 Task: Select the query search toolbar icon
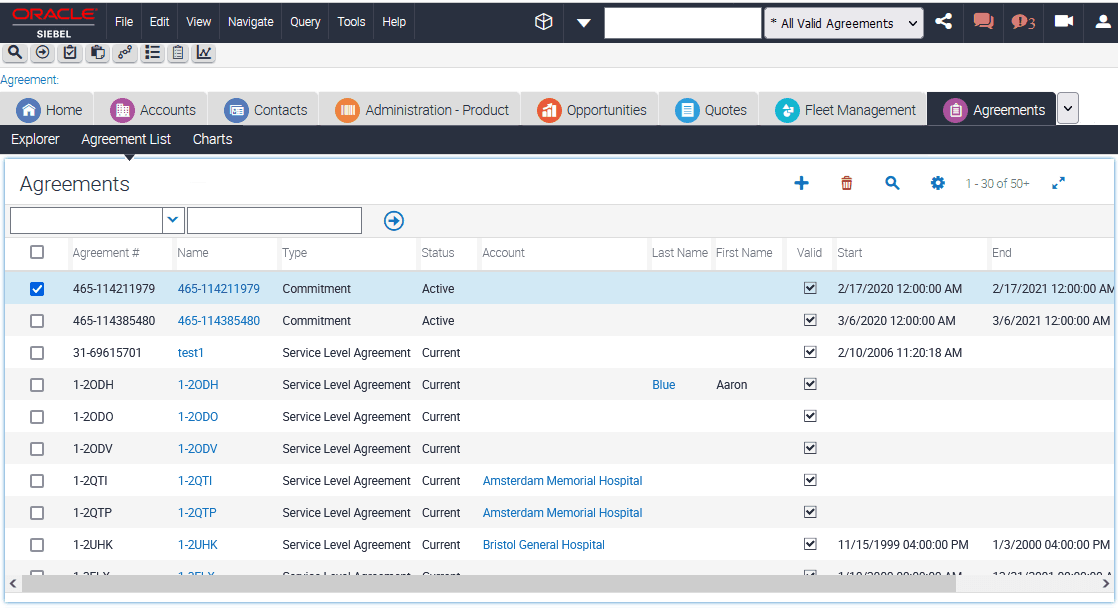point(14,53)
